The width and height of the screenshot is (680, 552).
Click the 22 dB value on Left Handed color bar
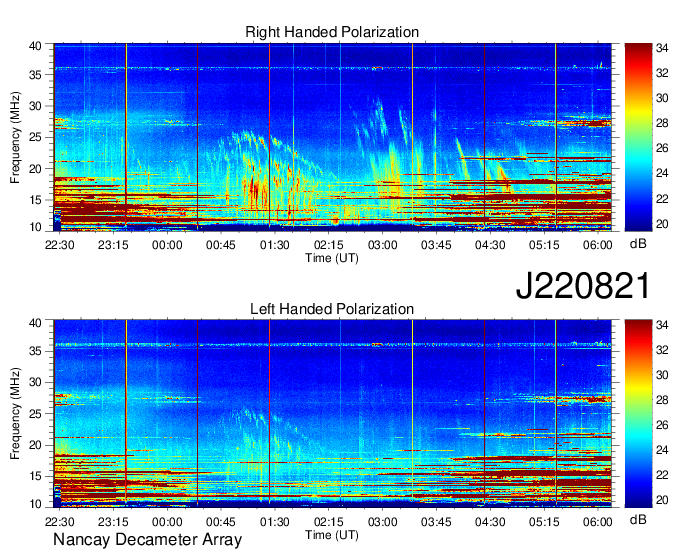click(x=662, y=475)
